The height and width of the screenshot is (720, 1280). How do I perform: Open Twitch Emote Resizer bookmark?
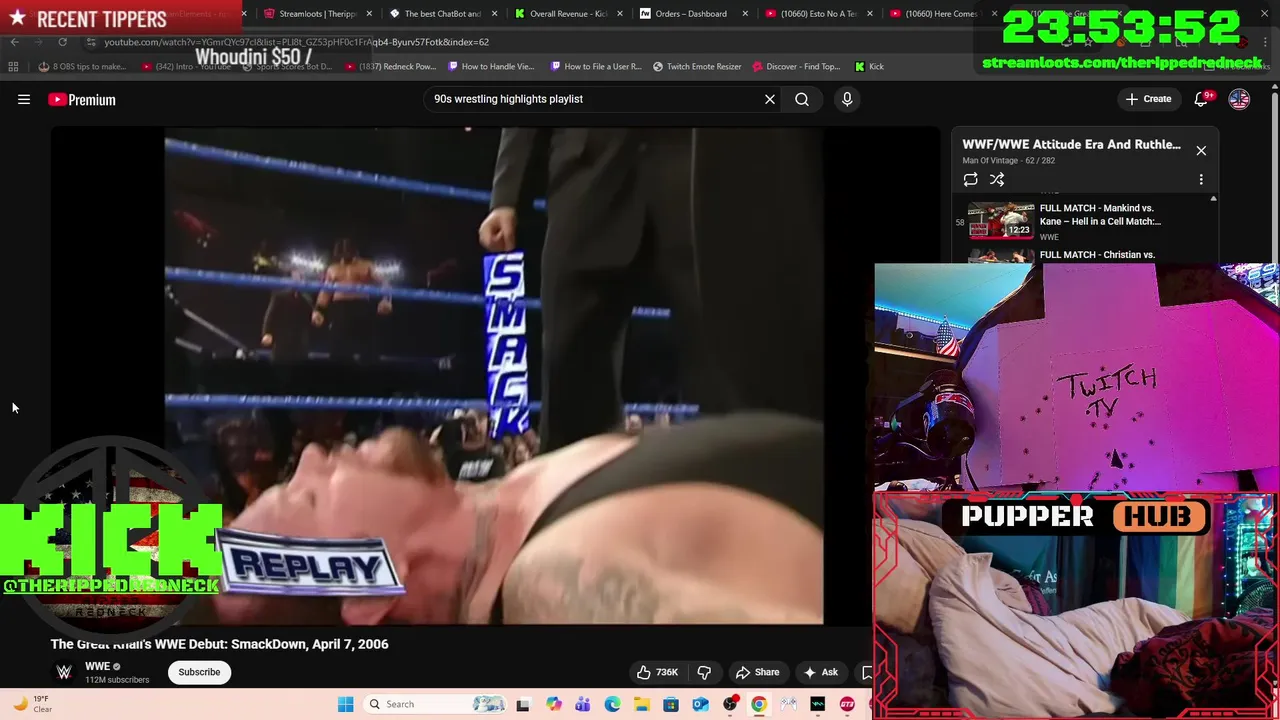click(697, 67)
